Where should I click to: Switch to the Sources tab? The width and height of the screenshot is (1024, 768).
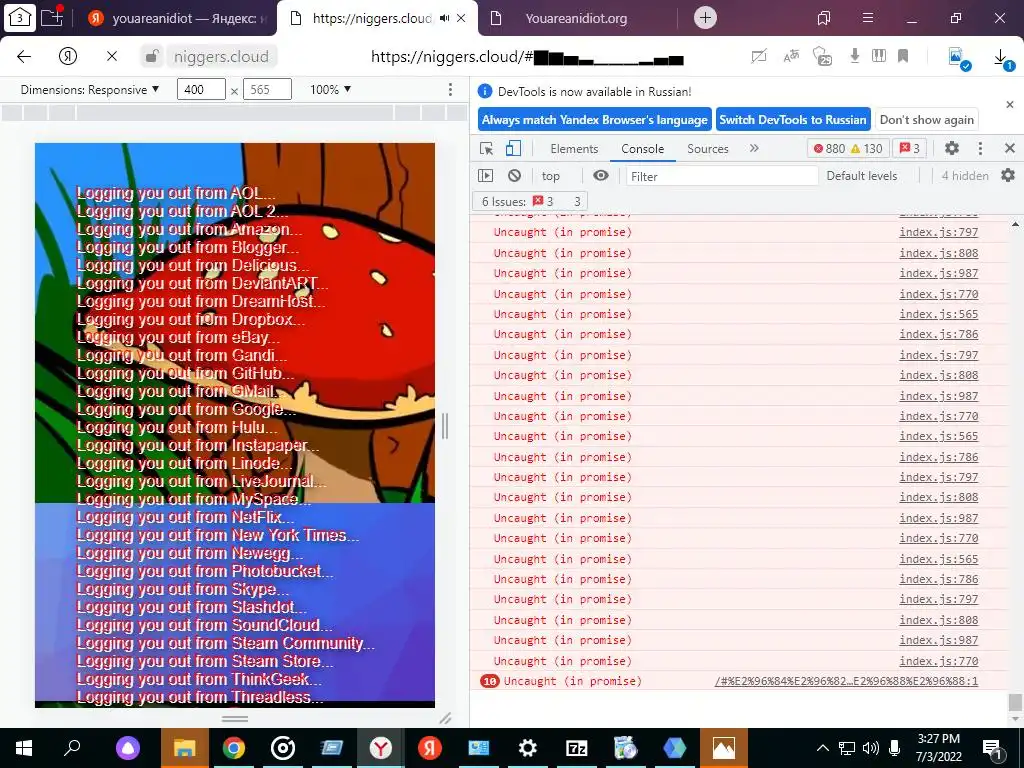(707, 149)
